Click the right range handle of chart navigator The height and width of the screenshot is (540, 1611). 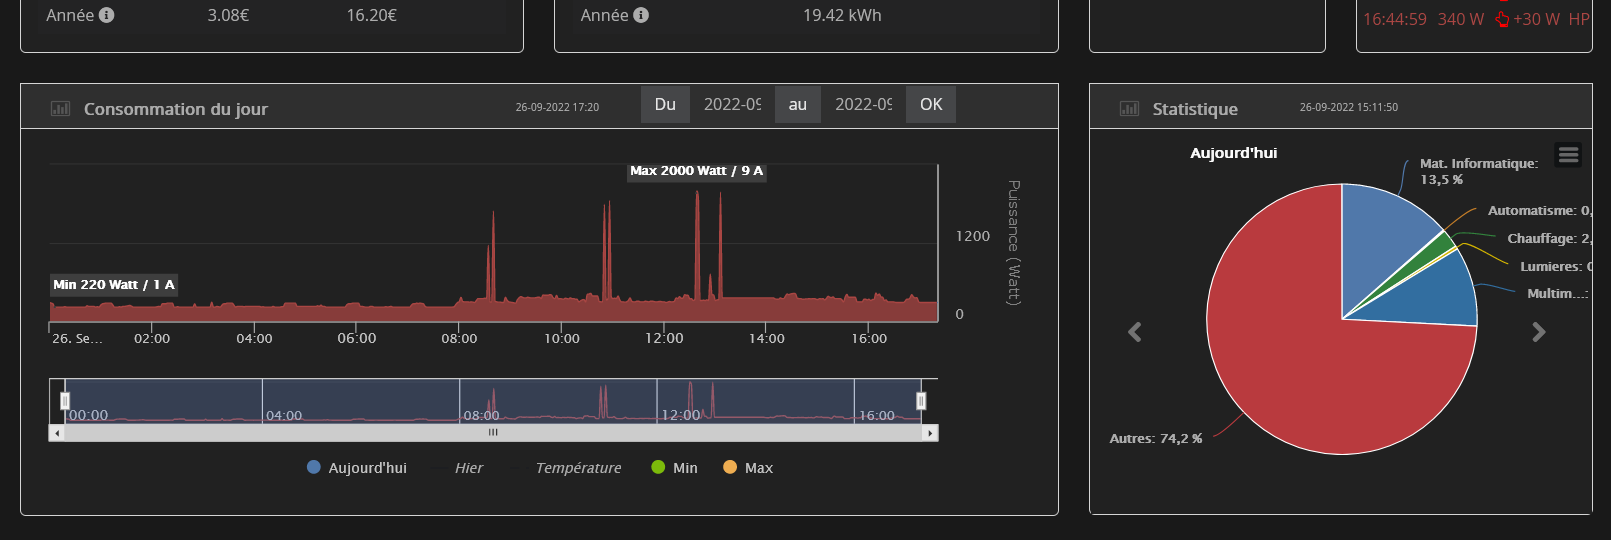coord(921,401)
